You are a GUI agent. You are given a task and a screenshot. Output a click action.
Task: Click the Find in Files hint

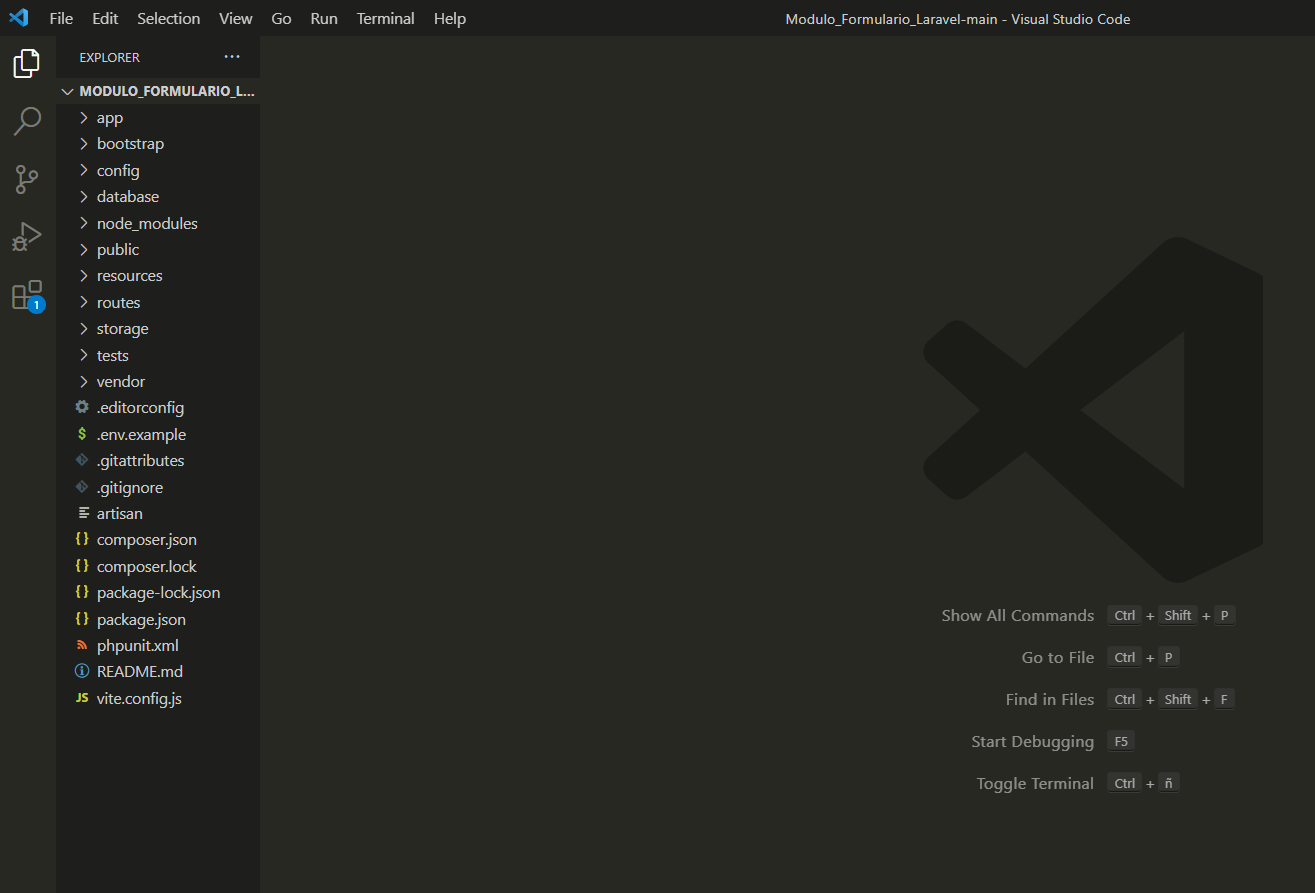(x=1050, y=699)
